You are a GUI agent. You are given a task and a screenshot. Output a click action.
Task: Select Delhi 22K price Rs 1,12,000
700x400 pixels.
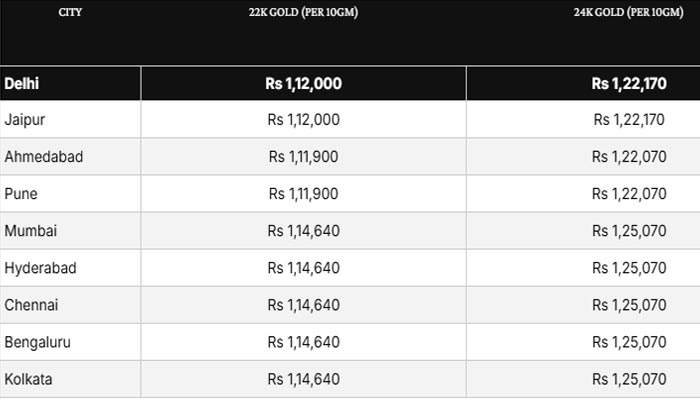click(x=304, y=84)
